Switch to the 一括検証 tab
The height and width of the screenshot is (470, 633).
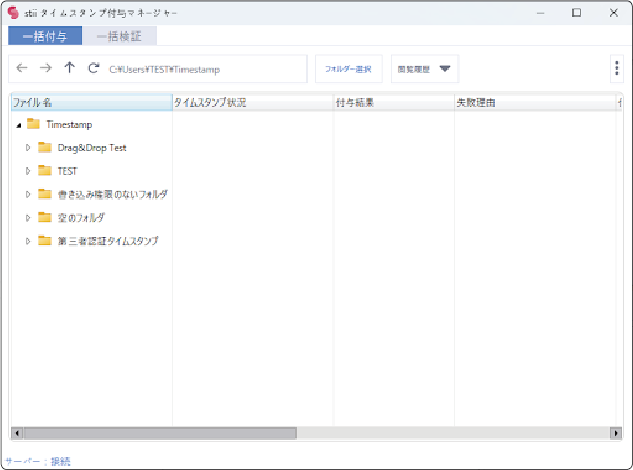(119, 36)
